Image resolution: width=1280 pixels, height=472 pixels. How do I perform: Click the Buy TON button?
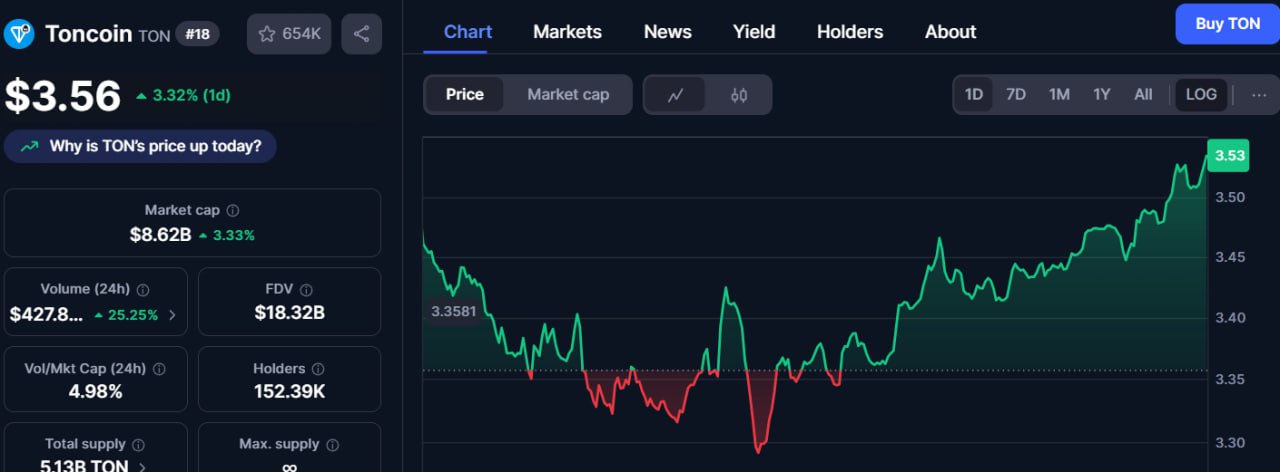pyautogui.click(x=1227, y=24)
